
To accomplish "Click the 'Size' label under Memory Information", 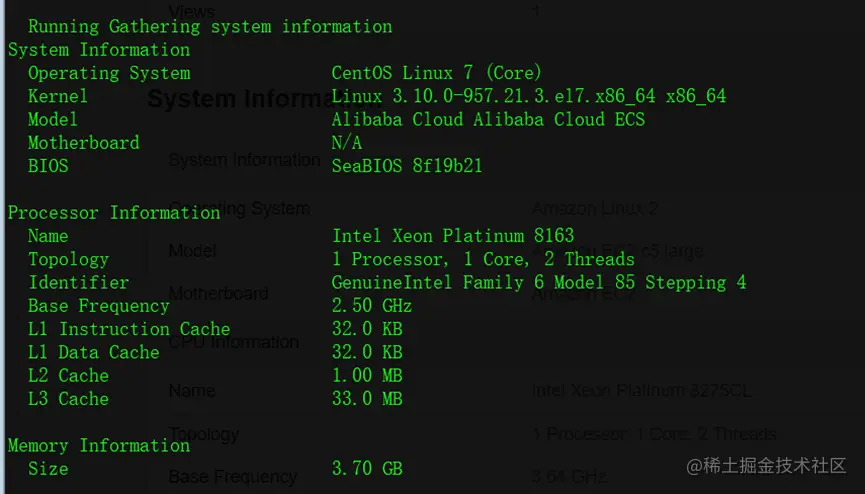I will pyautogui.click(x=49, y=469).
